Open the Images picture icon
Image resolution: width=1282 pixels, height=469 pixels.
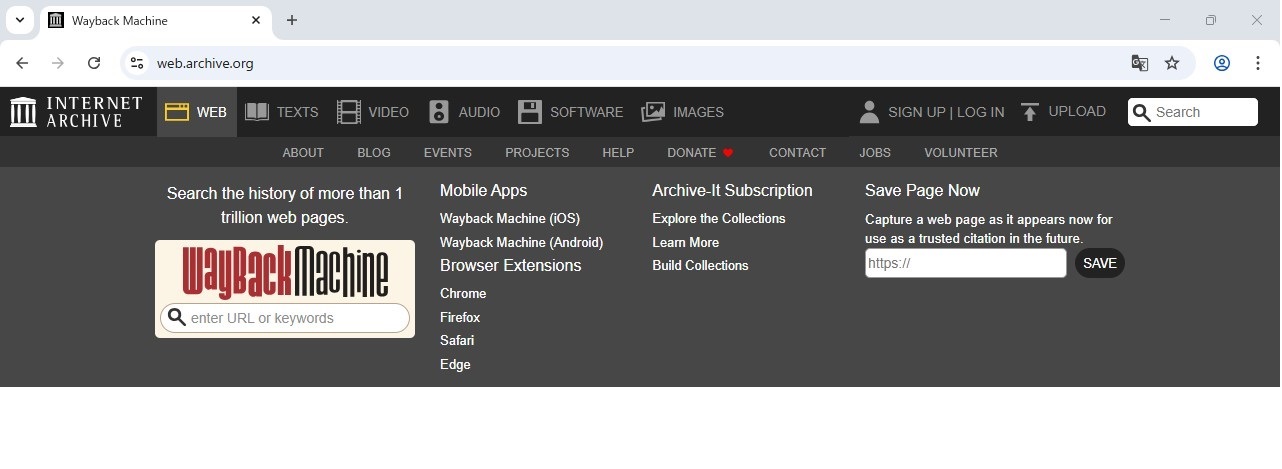(x=653, y=112)
